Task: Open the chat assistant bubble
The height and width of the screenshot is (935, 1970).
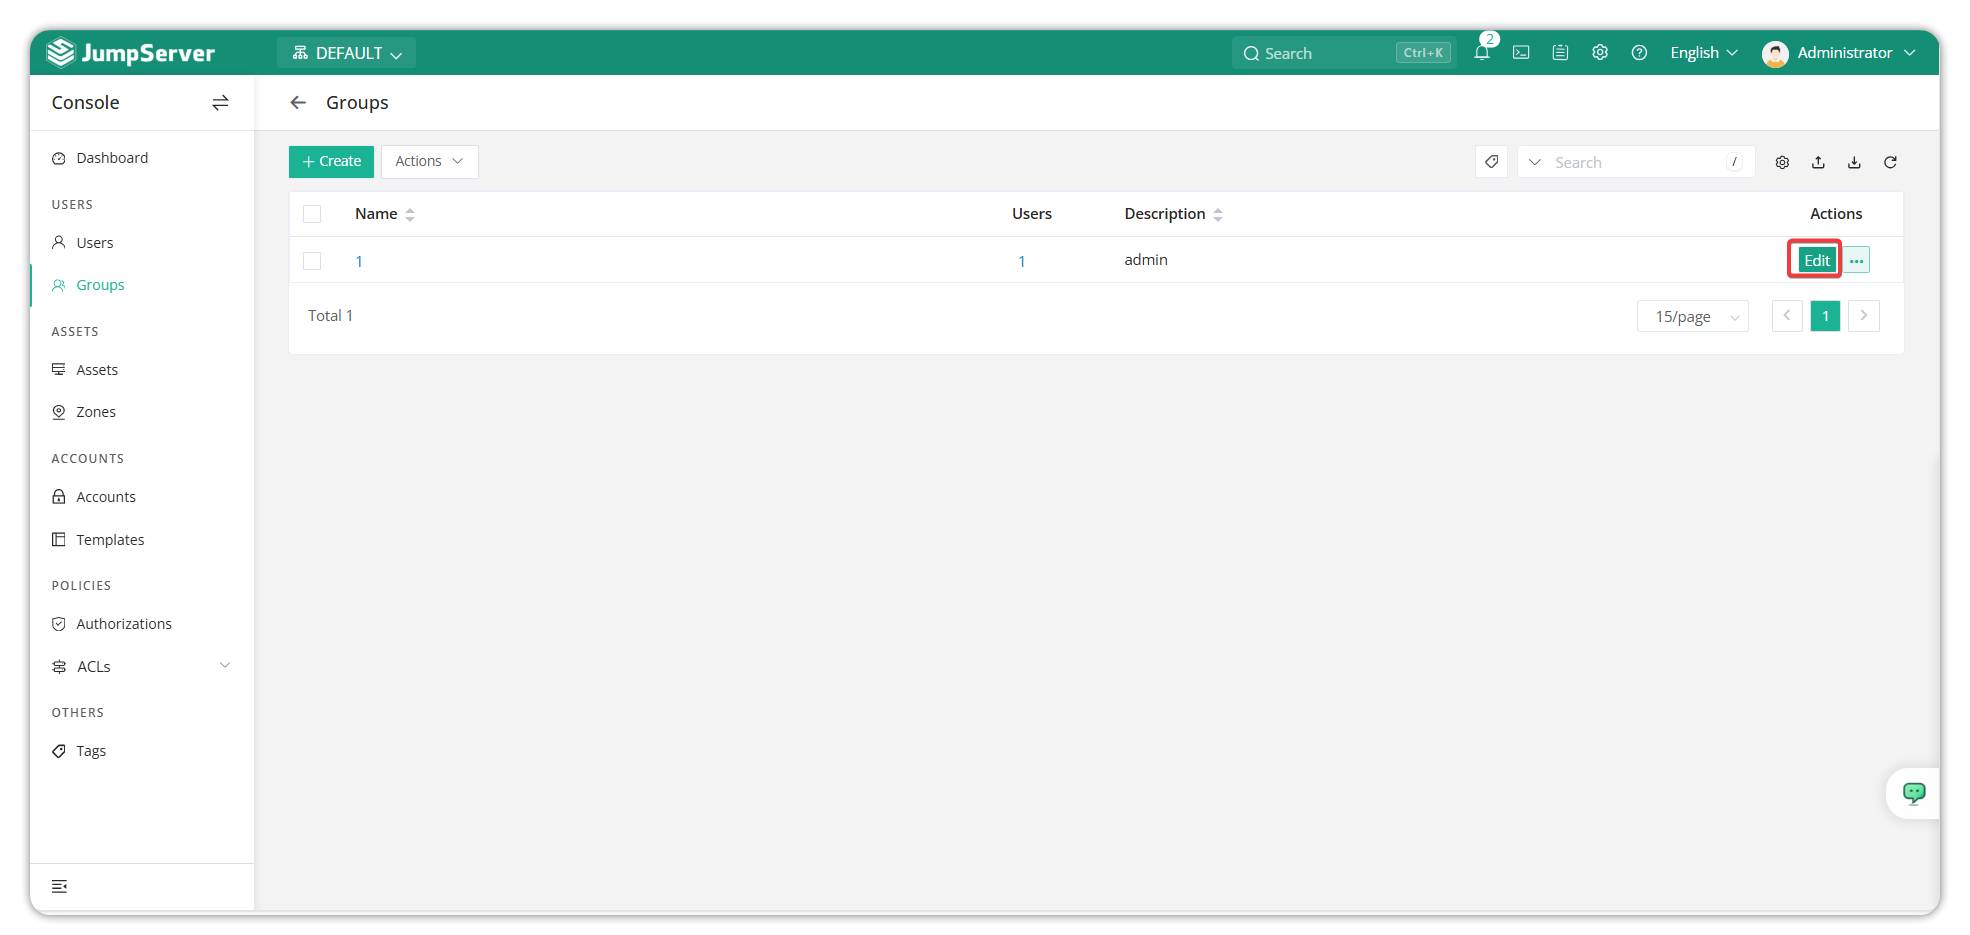Action: click(1914, 793)
